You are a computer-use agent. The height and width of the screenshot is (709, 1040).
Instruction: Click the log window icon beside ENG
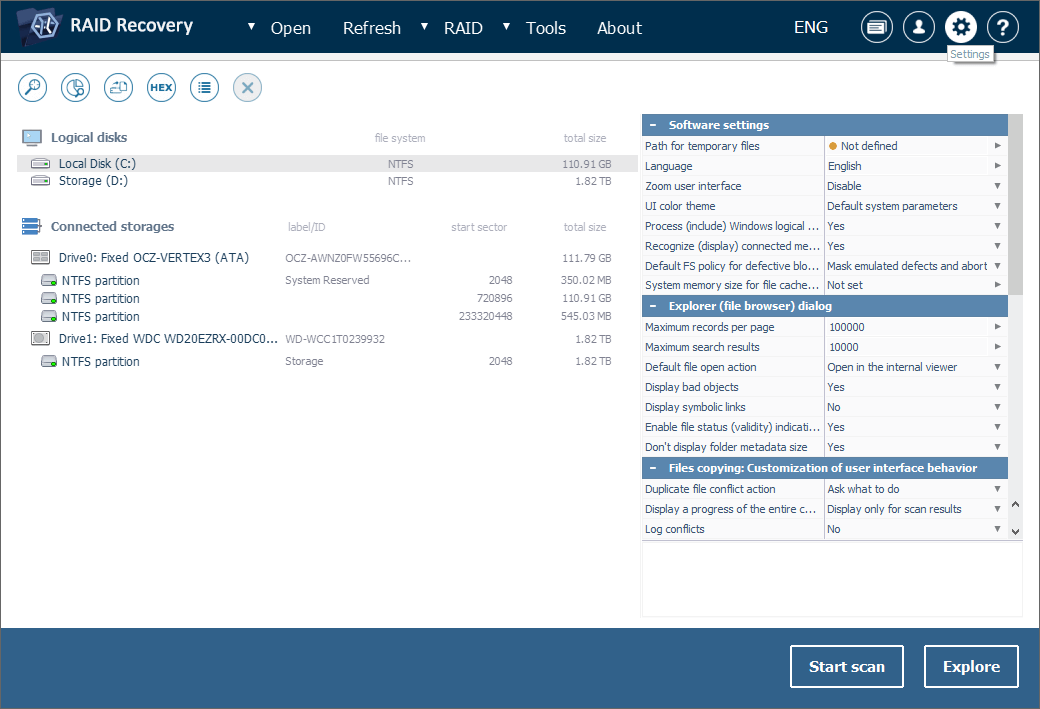coord(877,28)
